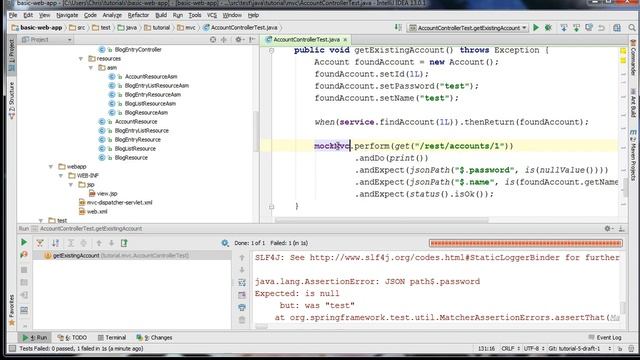Collapse the jsp folder
Screen dimensions: 640x360
[x=71, y=184]
